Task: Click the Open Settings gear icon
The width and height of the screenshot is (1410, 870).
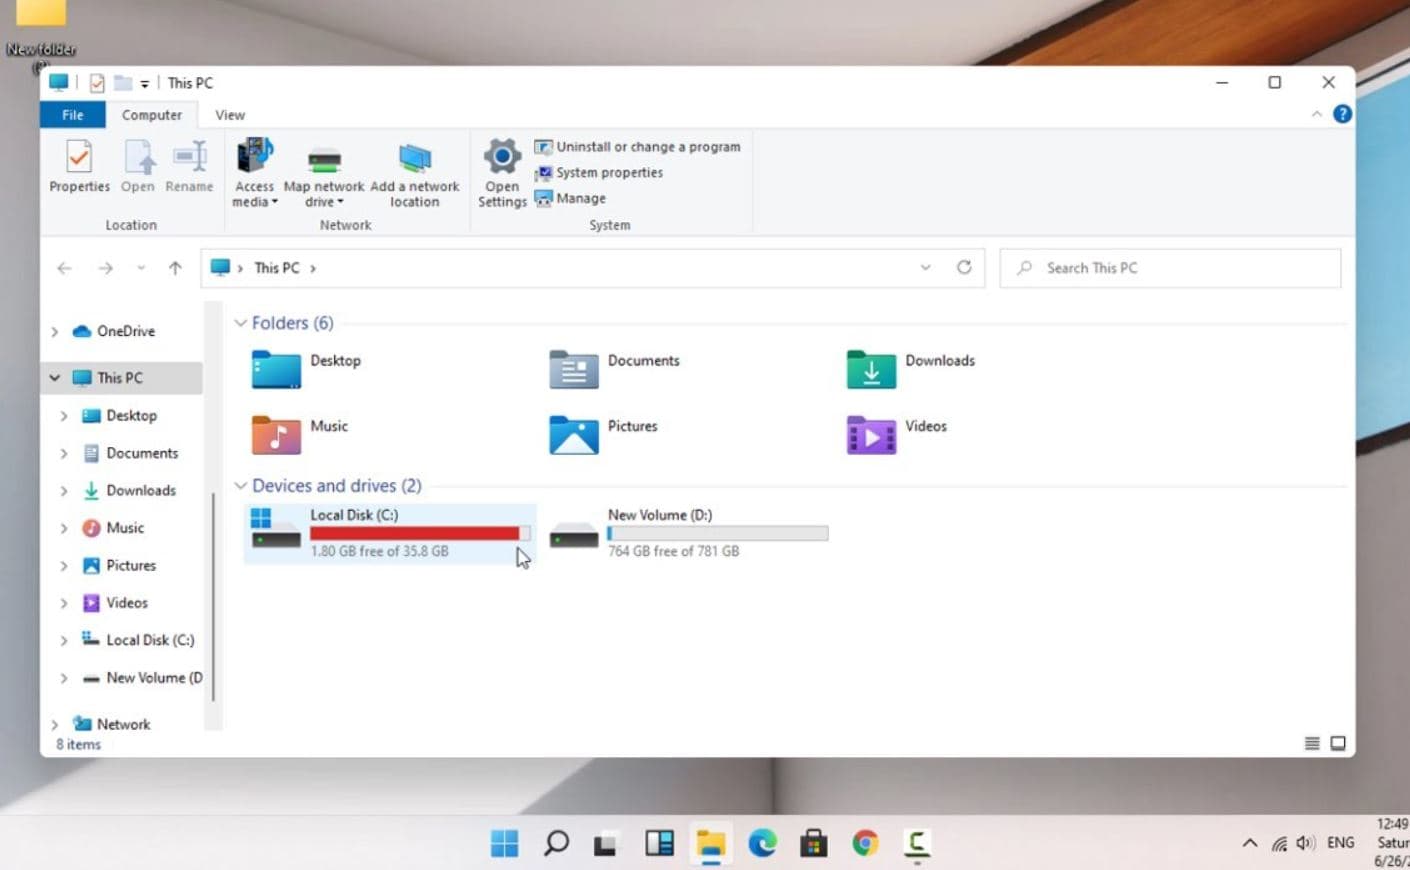Action: click(502, 157)
